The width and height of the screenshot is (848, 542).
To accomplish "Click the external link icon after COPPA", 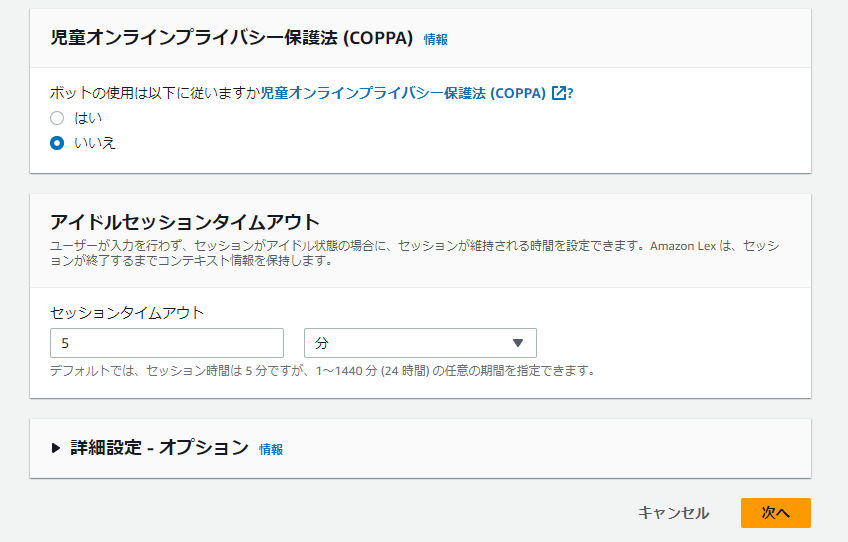I will pos(559,93).
